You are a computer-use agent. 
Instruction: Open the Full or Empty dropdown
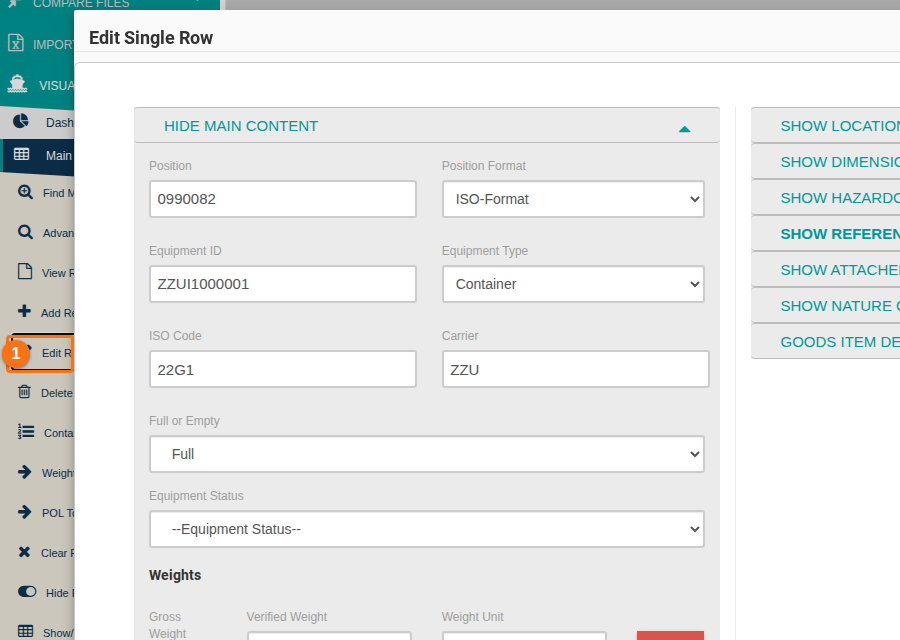pyautogui.click(x=426, y=454)
